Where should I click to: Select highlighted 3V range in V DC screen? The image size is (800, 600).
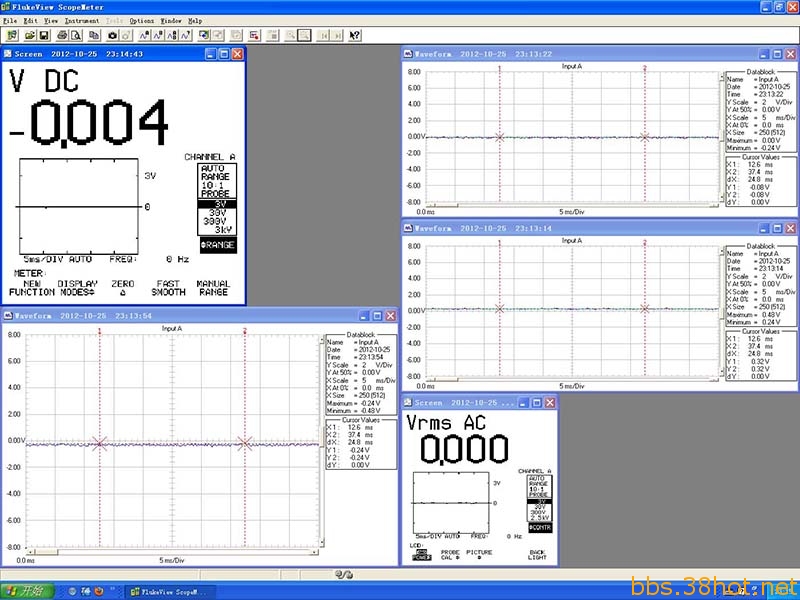click(217, 204)
